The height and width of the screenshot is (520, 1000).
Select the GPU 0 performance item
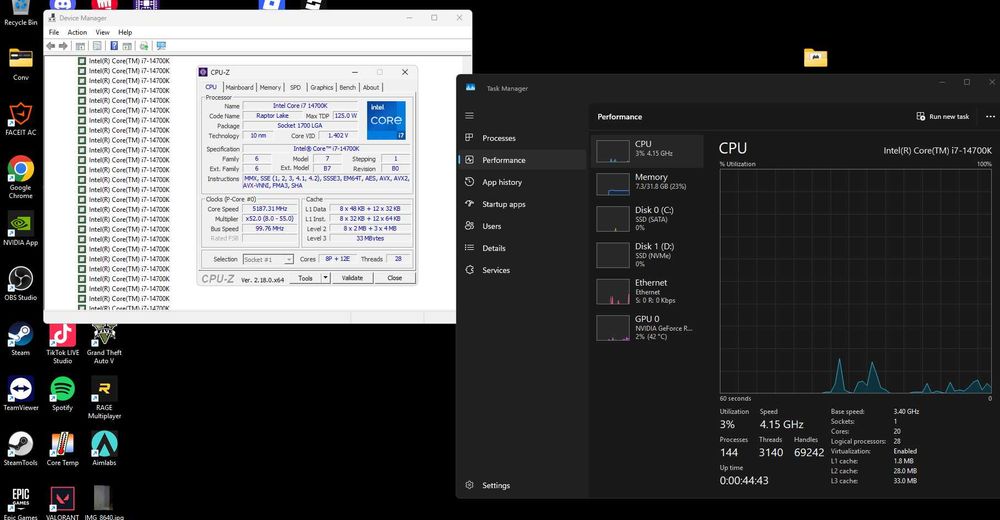point(647,327)
